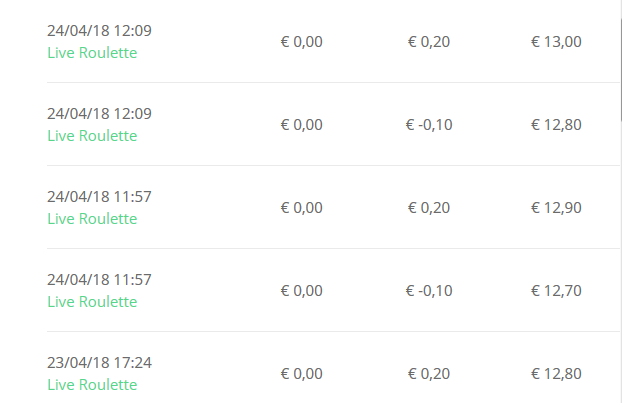
Task: Select € -0,10 amount in the € 12,70 row
Action: 429,291
